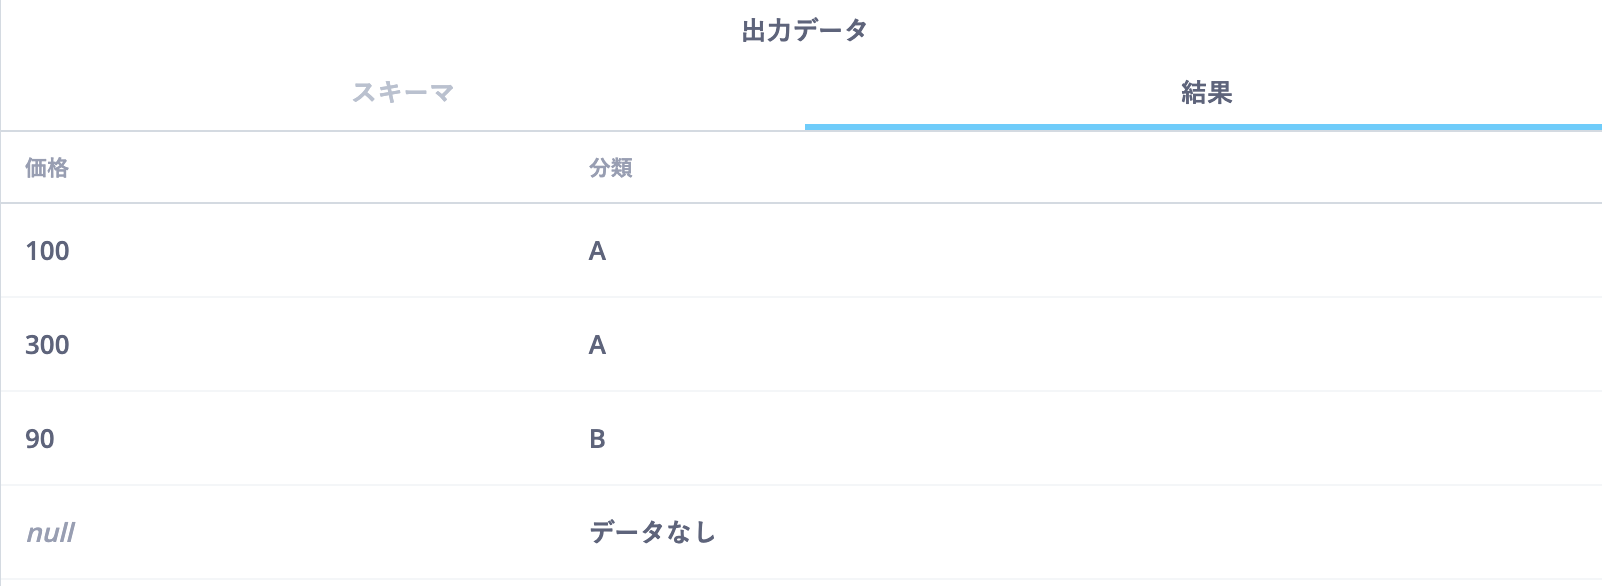The image size is (1602, 586).
Task: Click the データなし cell
Action: [x=652, y=533]
